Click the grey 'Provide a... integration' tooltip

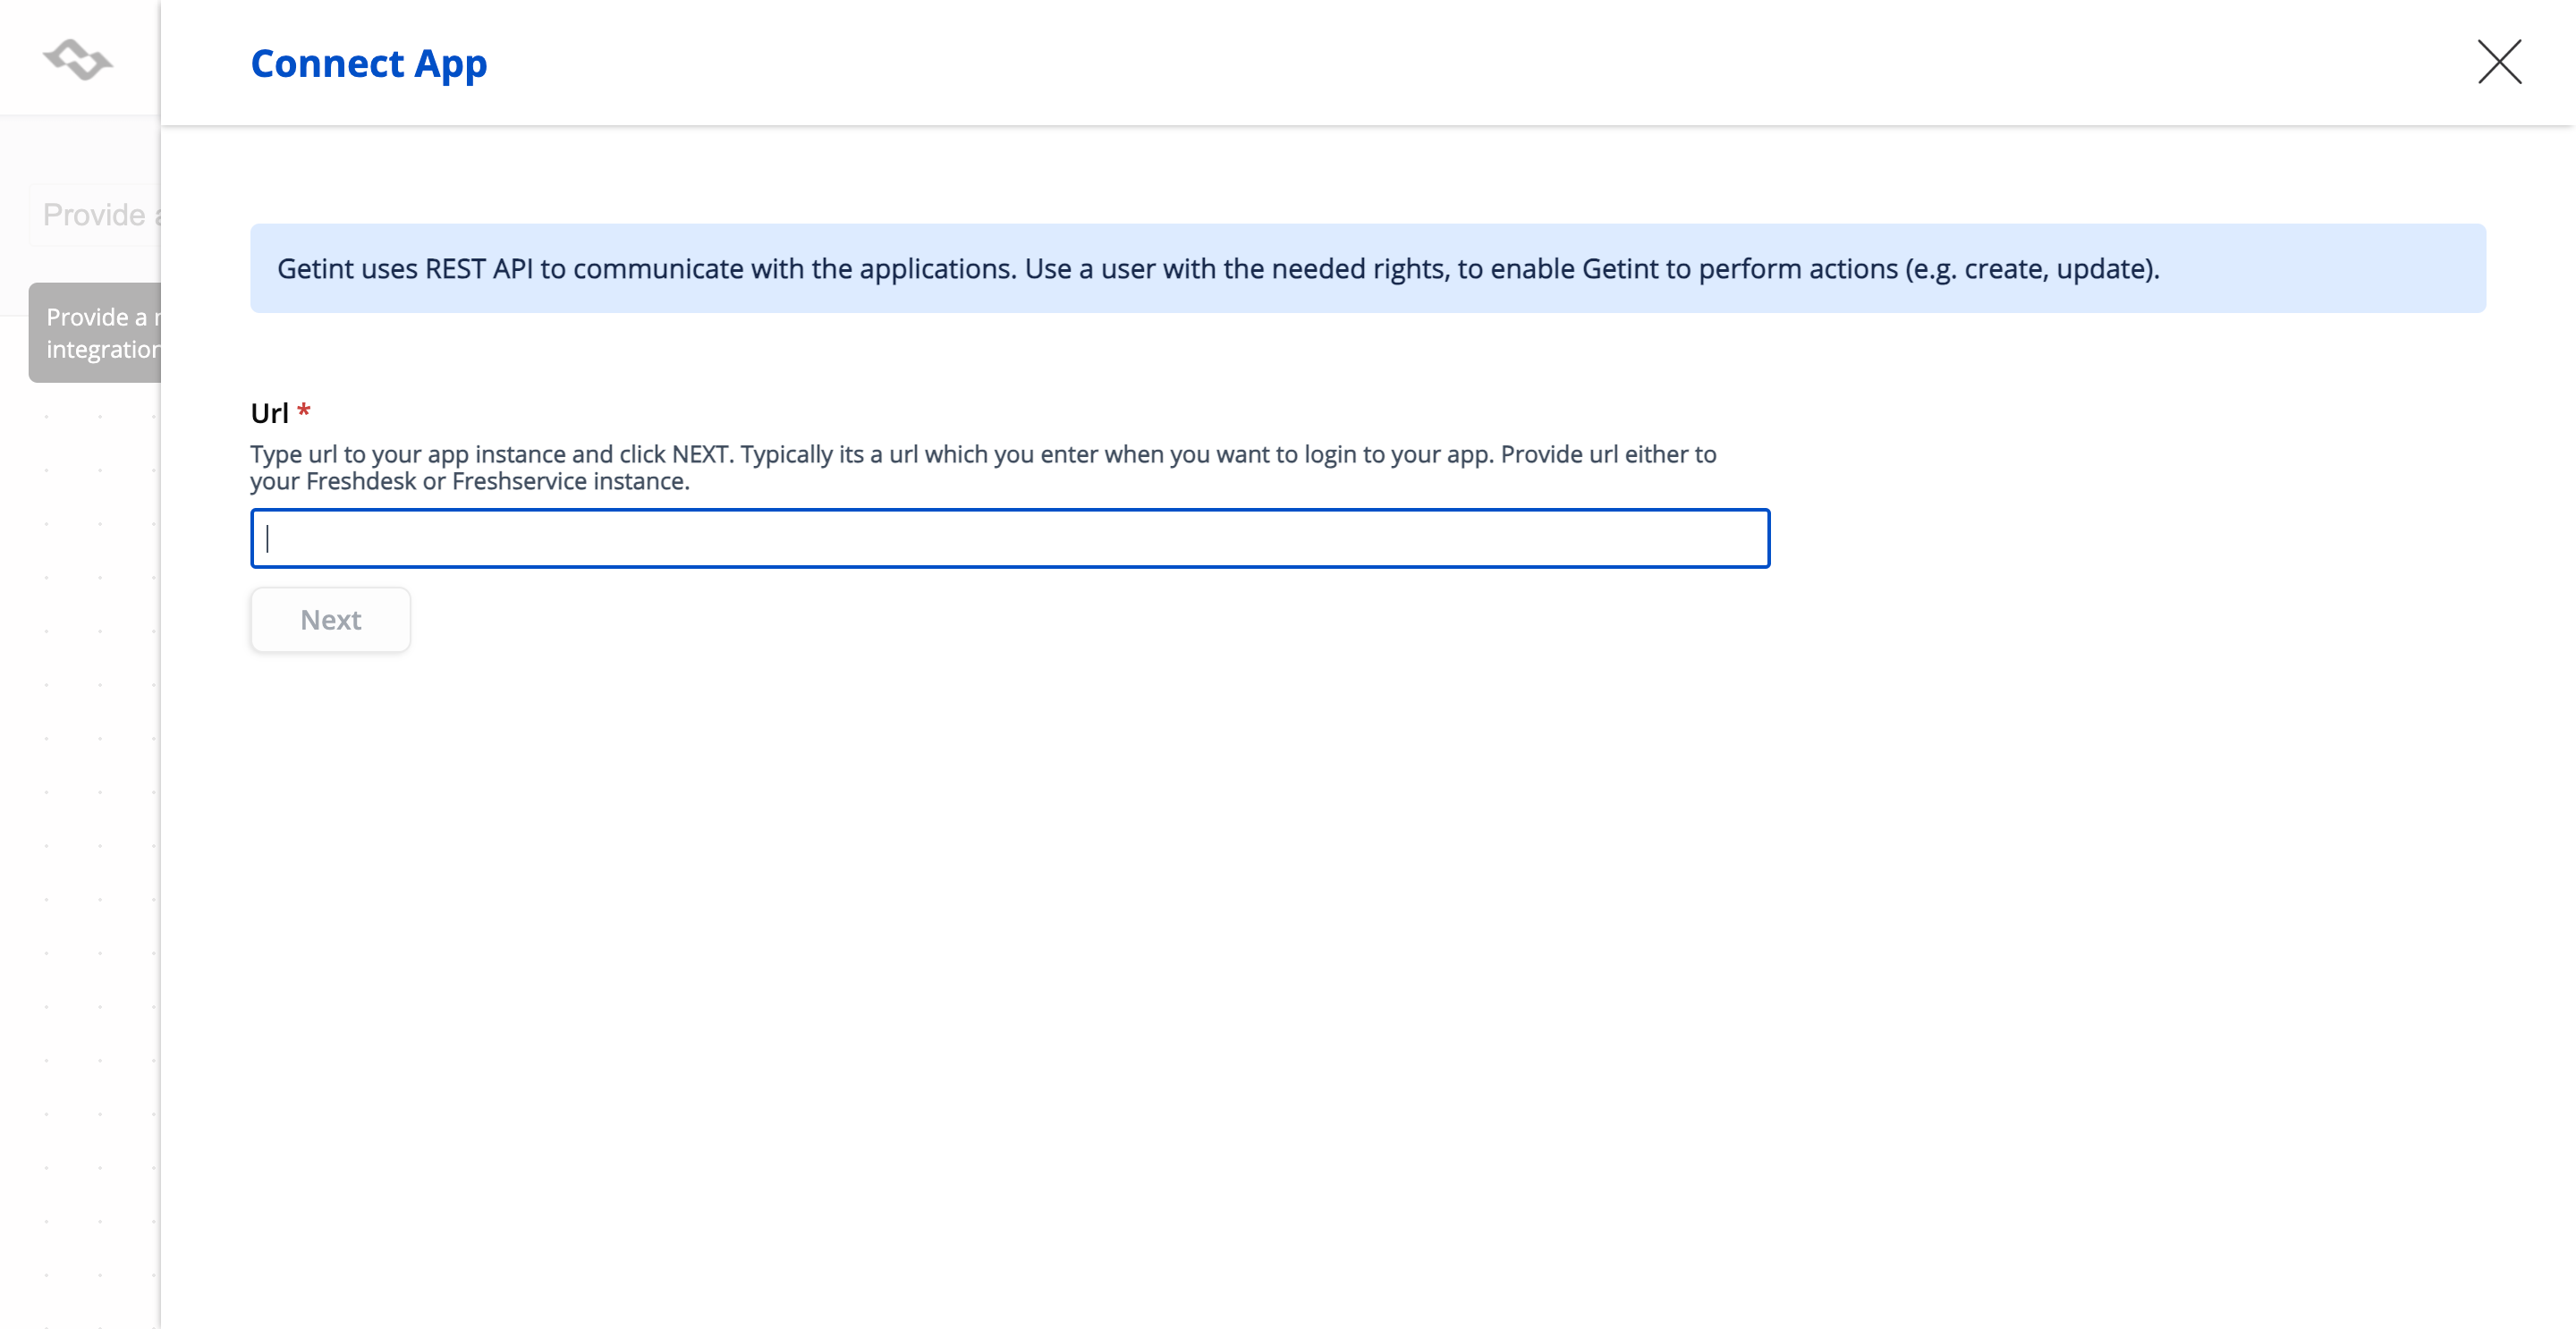(95, 332)
